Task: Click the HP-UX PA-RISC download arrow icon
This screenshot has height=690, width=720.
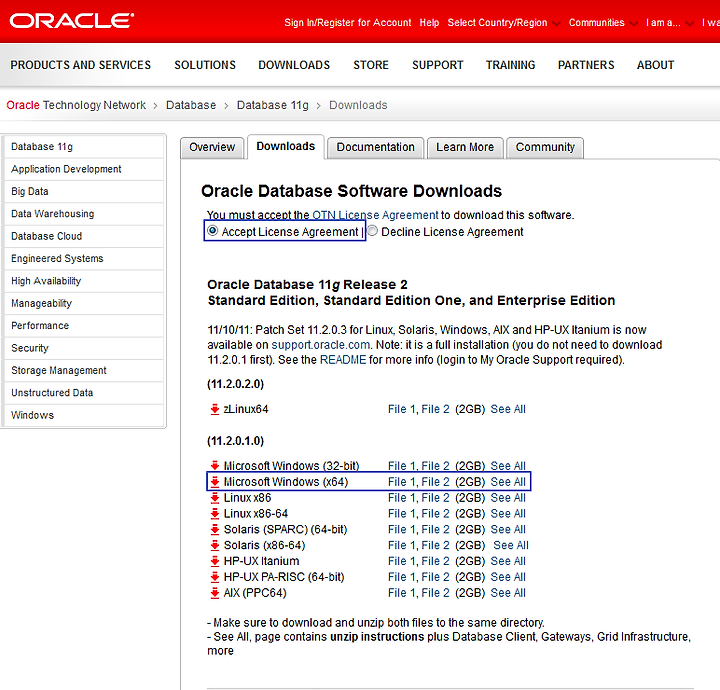Action: pos(214,577)
